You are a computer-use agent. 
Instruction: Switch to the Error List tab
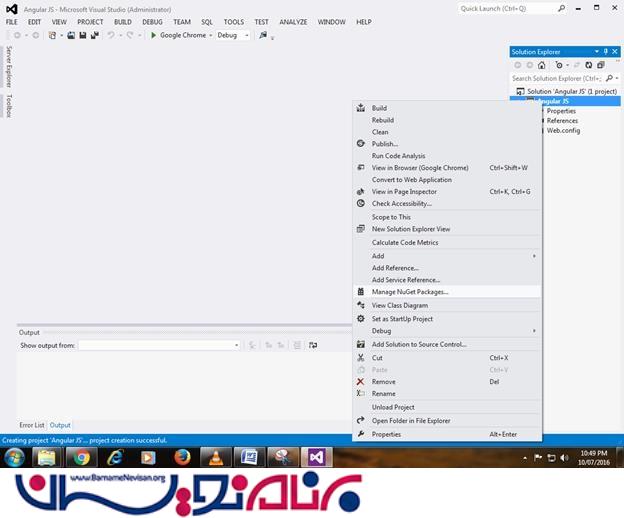point(32,425)
